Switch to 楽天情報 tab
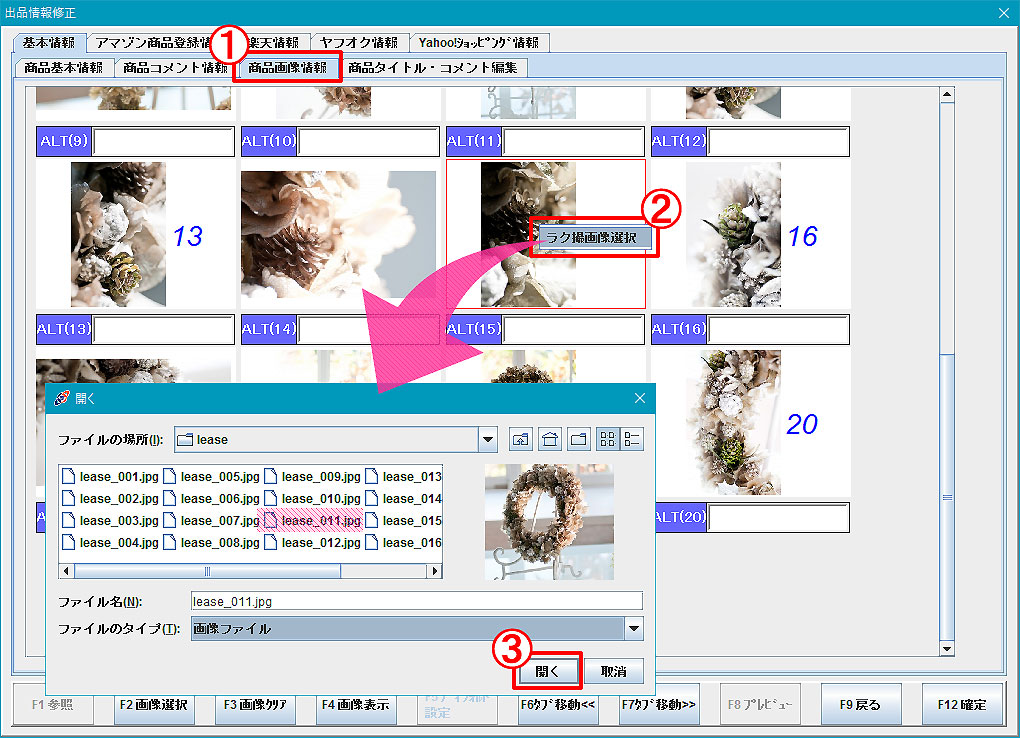This screenshot has height=738, width=1020. (273, 42)
